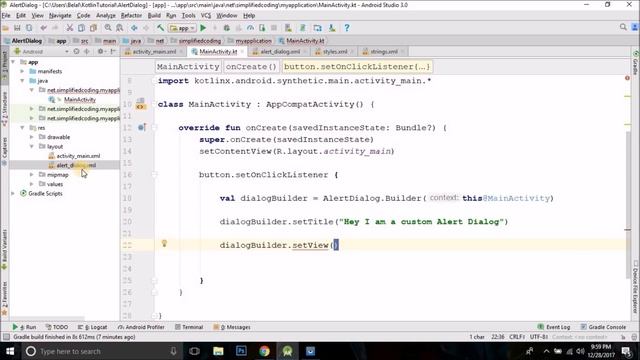Open the TODO tool window

point(57,327)
